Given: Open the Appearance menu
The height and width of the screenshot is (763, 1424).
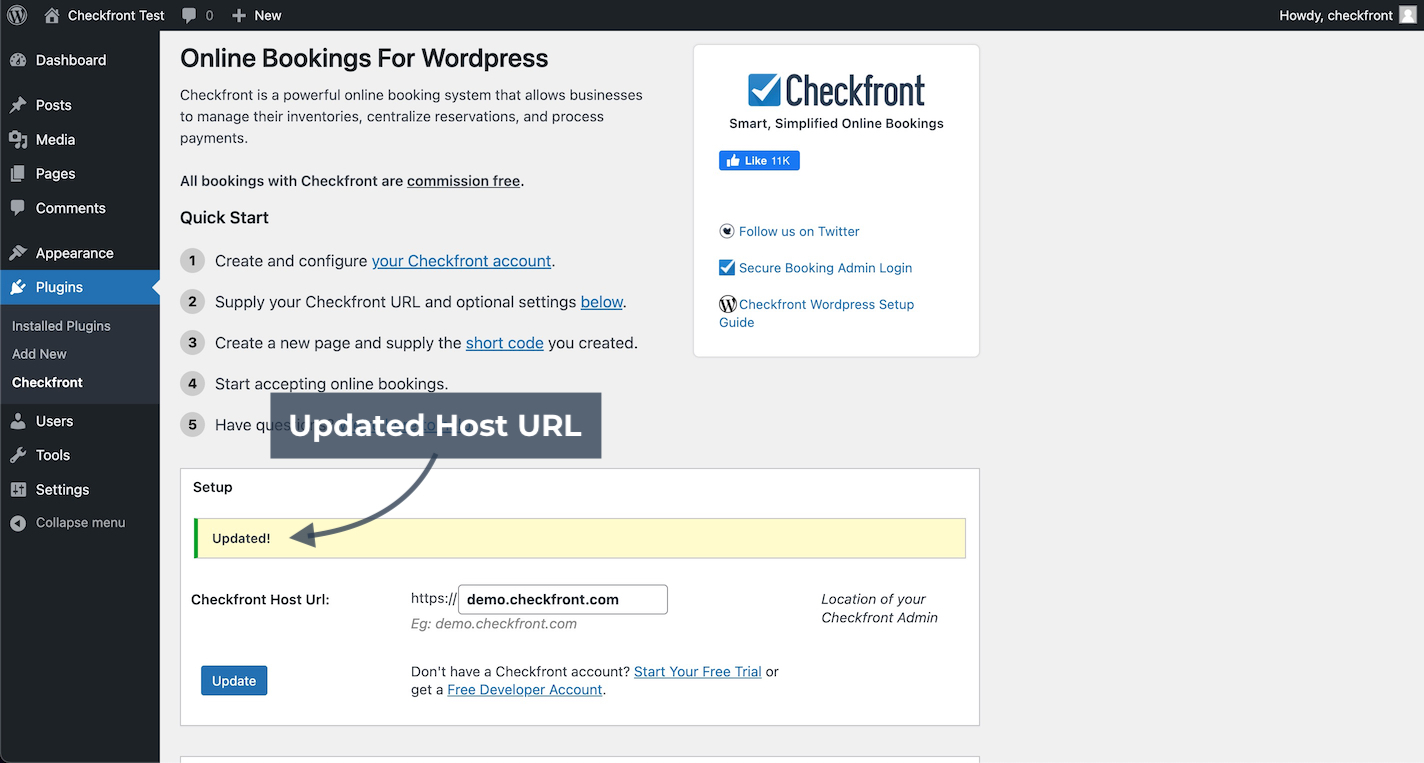Looking at the screenshot, I should click(75, 253).
